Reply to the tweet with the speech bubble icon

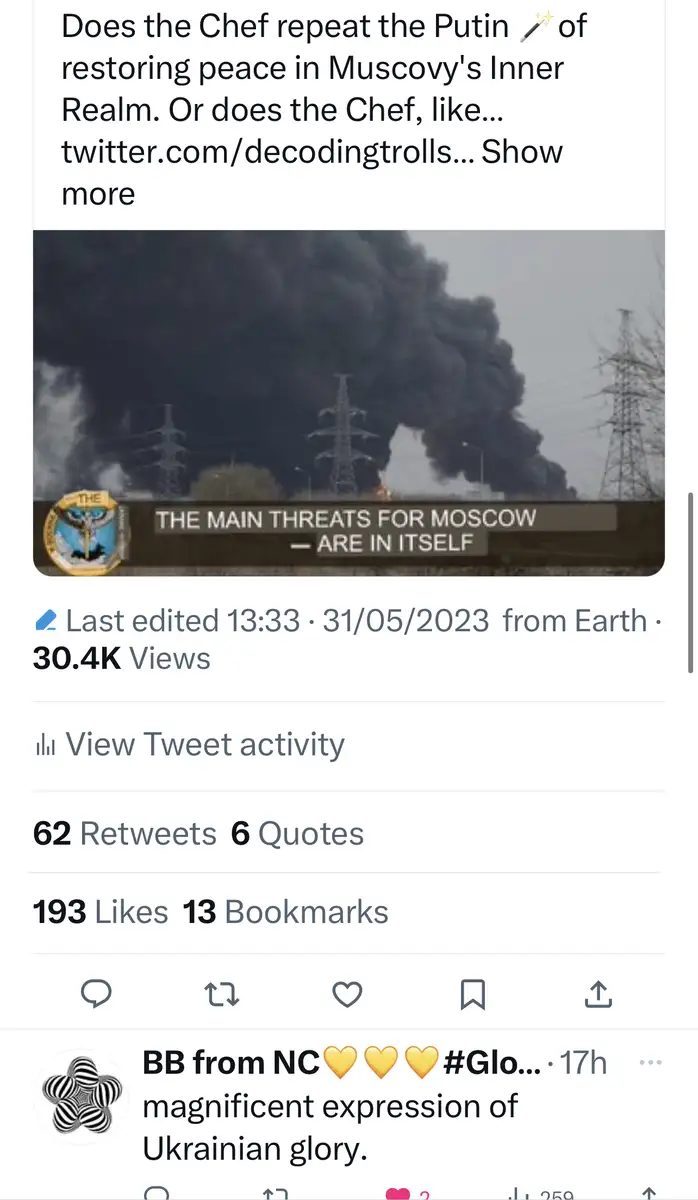point(96,993)
